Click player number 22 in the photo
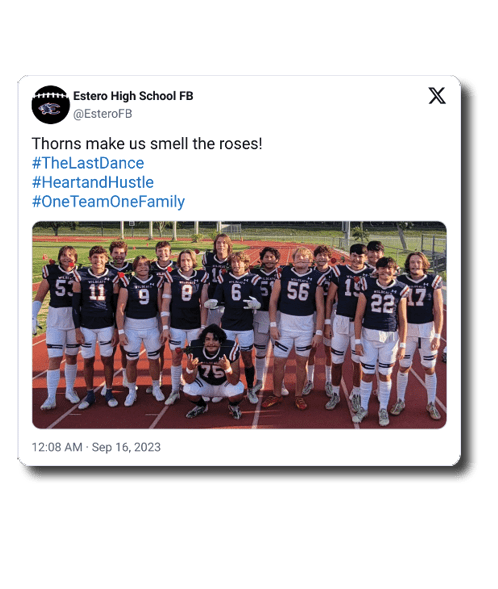Viewport: 498px width, 589px height. (381, 340)
